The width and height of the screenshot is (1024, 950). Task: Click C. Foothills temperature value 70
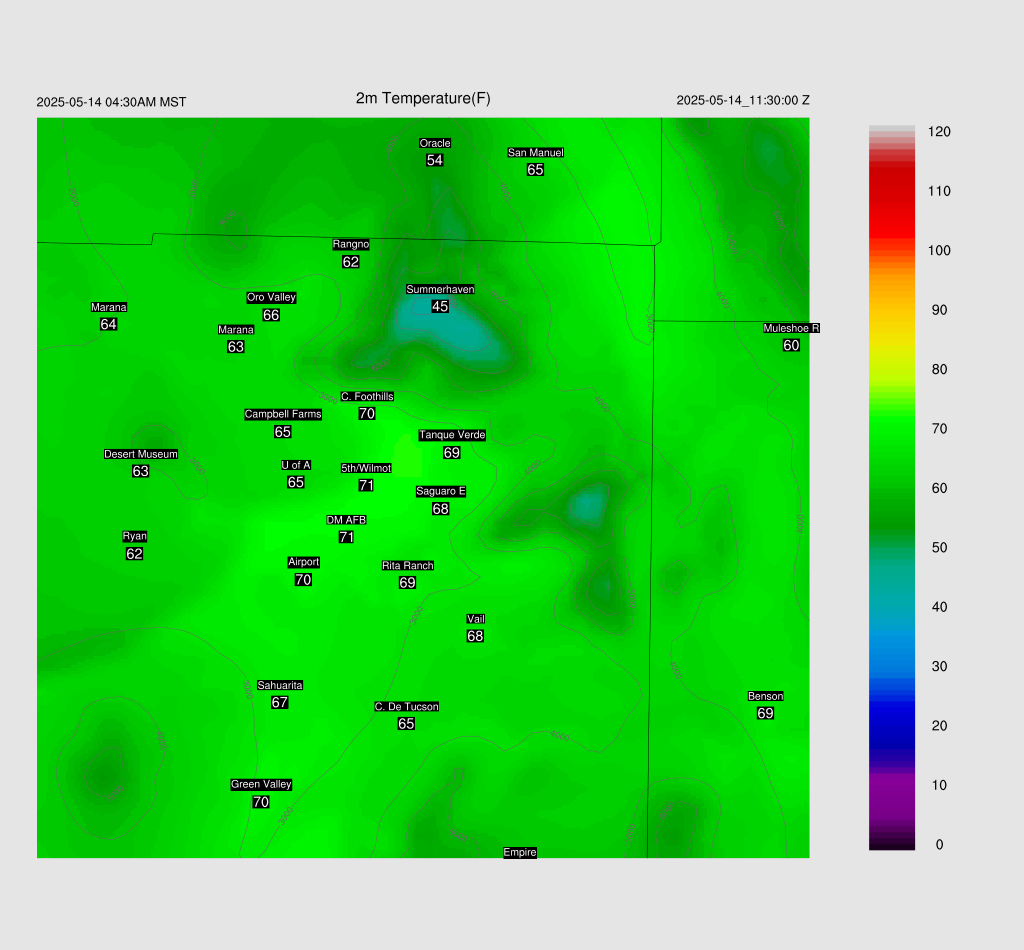point(367,414)
